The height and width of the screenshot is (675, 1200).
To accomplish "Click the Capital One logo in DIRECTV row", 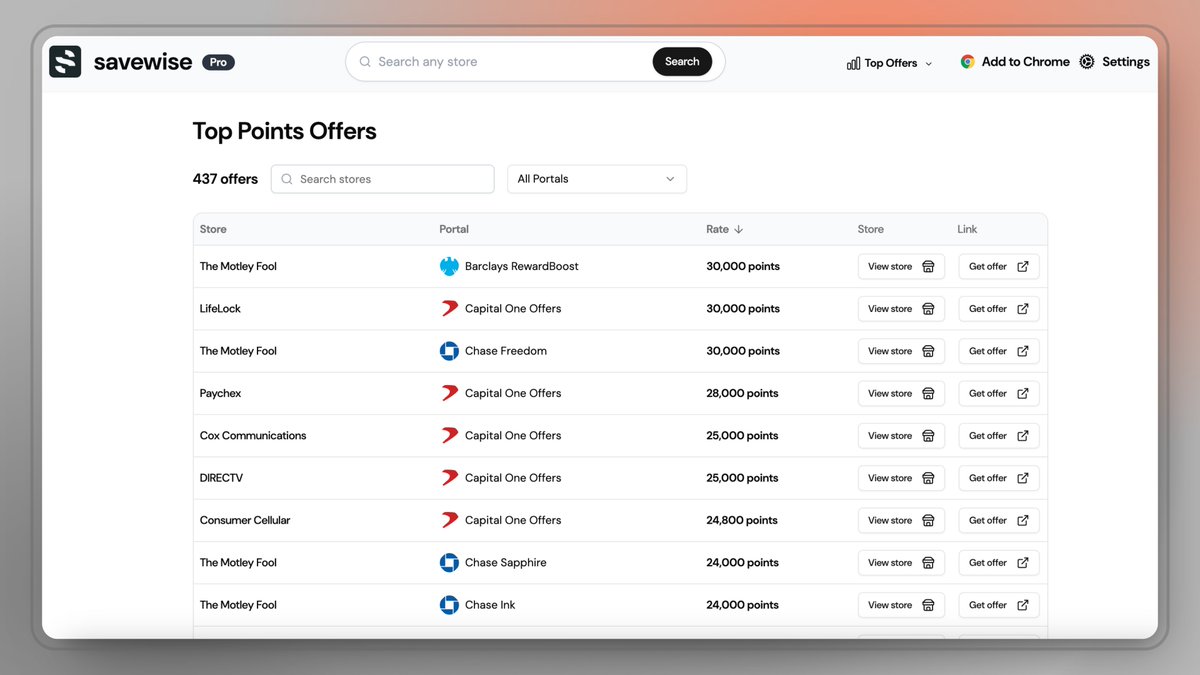I will 449,478.
